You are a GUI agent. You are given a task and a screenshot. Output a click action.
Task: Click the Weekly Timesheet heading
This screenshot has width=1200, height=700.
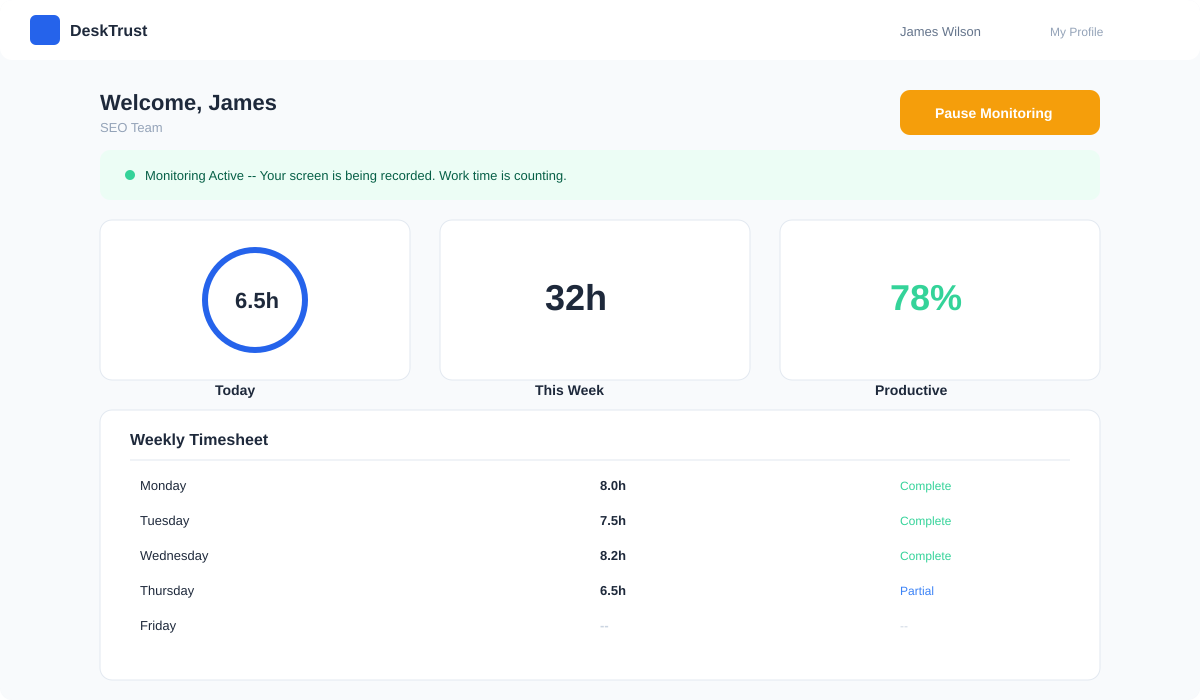pyautogui.click(x=199, y=440)
